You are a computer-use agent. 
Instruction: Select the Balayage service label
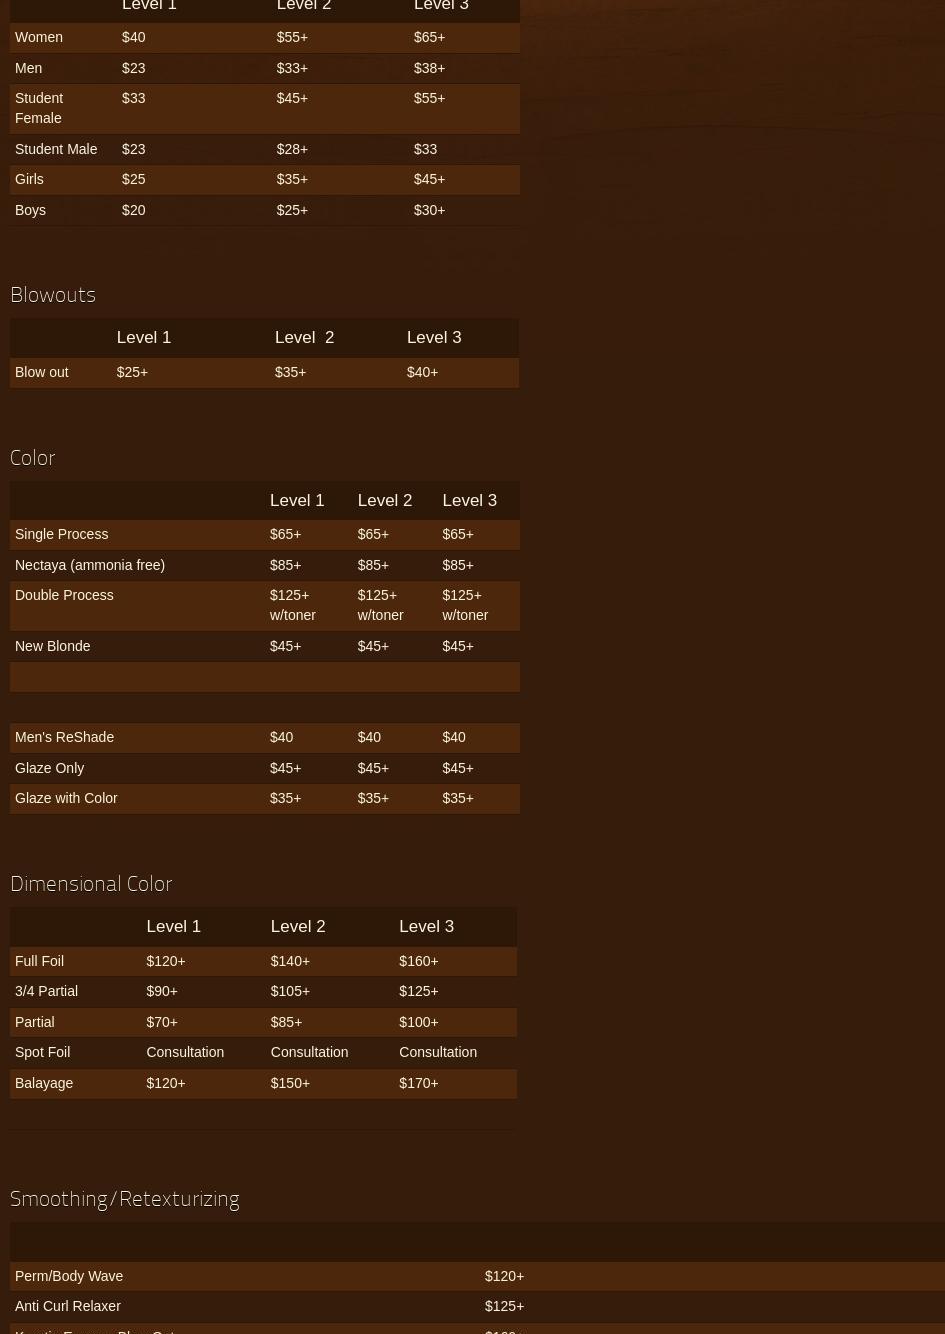(x=44, y=1083)
